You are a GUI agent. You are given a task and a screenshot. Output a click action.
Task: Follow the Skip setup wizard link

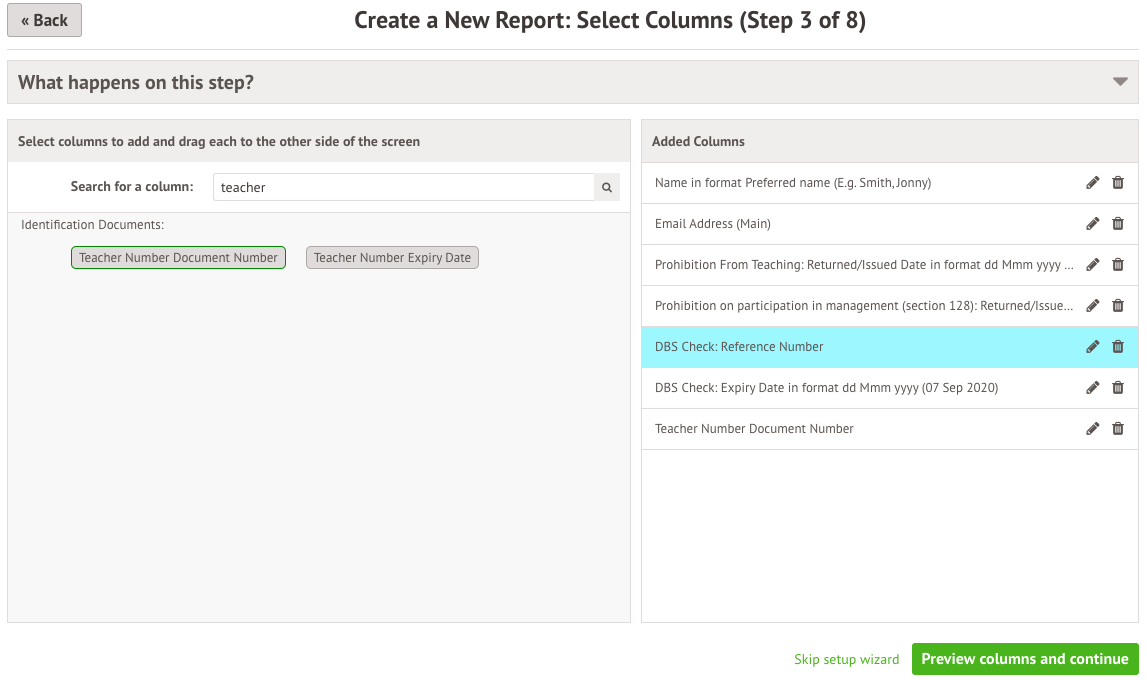[x=846, y=659]
